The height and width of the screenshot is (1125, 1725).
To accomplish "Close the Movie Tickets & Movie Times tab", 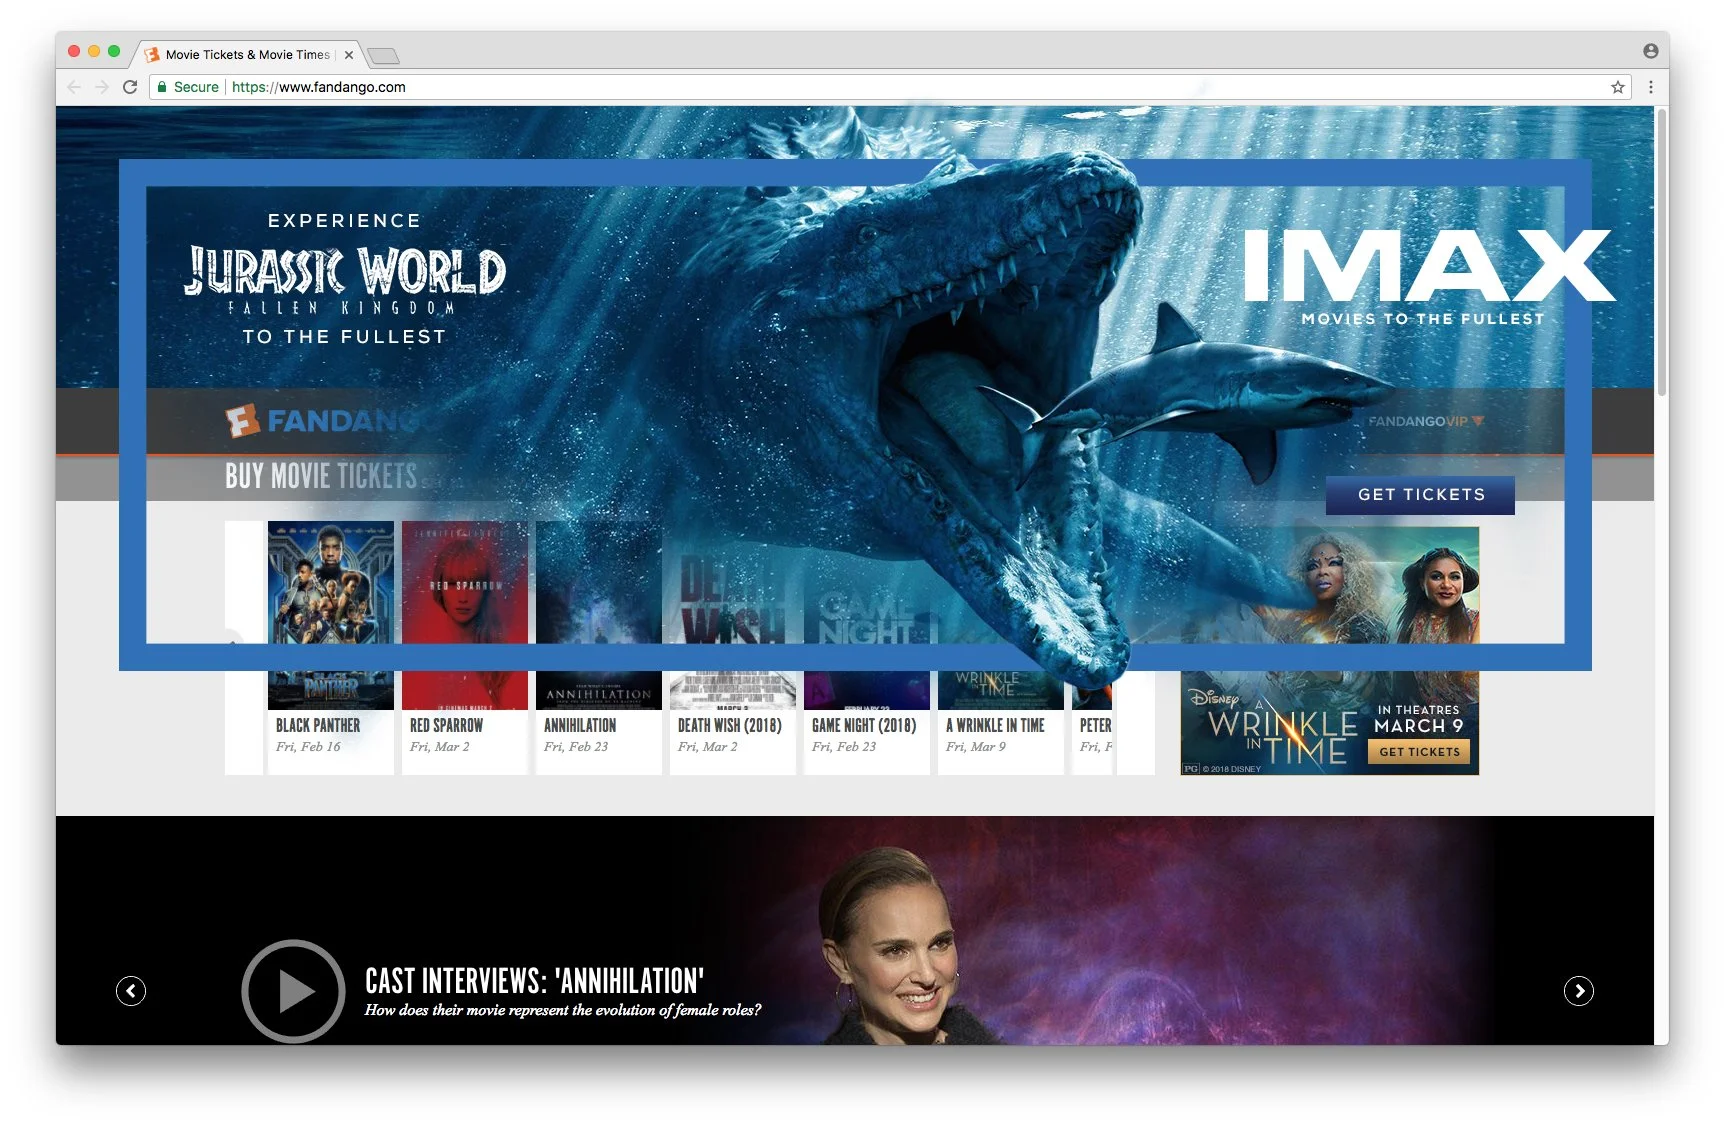I will pyautogui.click(x=349, y=55).
